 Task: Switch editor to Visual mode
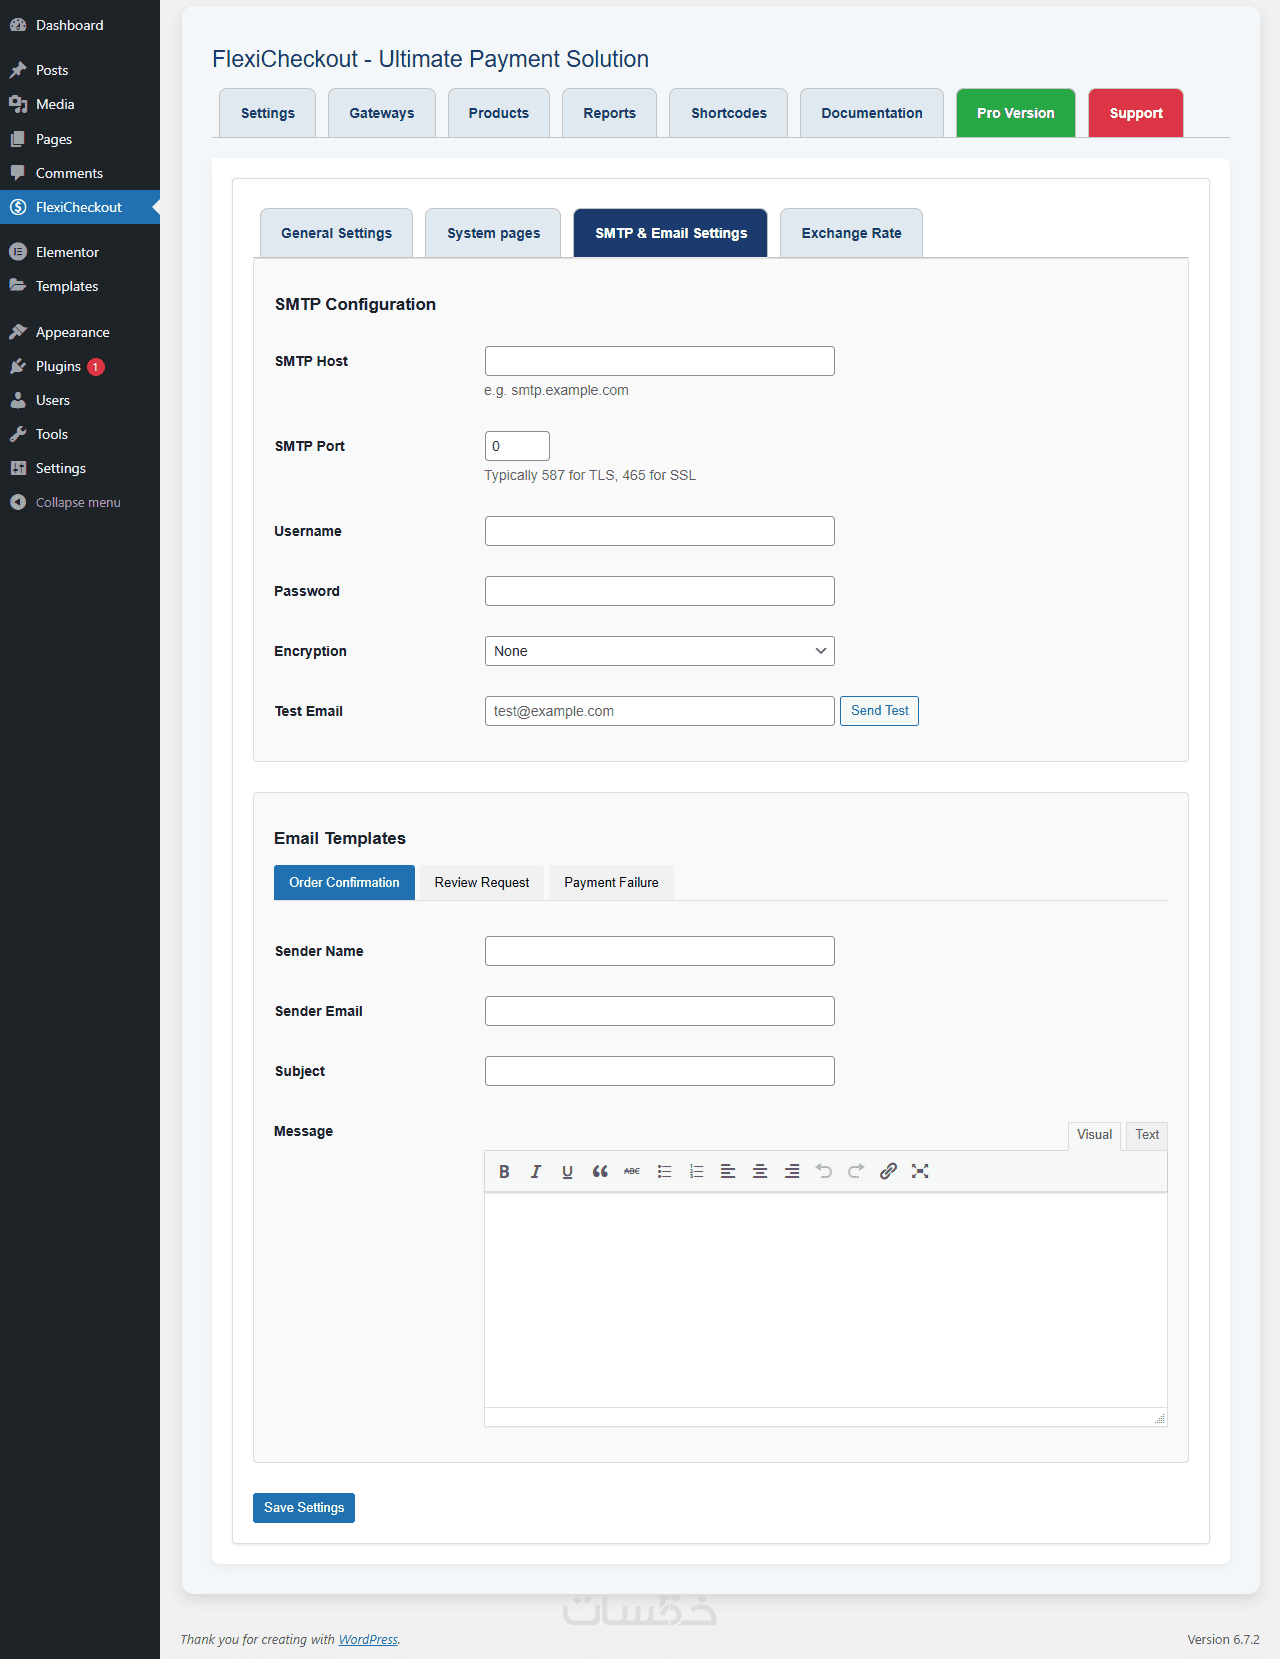click(1094, 1135)
